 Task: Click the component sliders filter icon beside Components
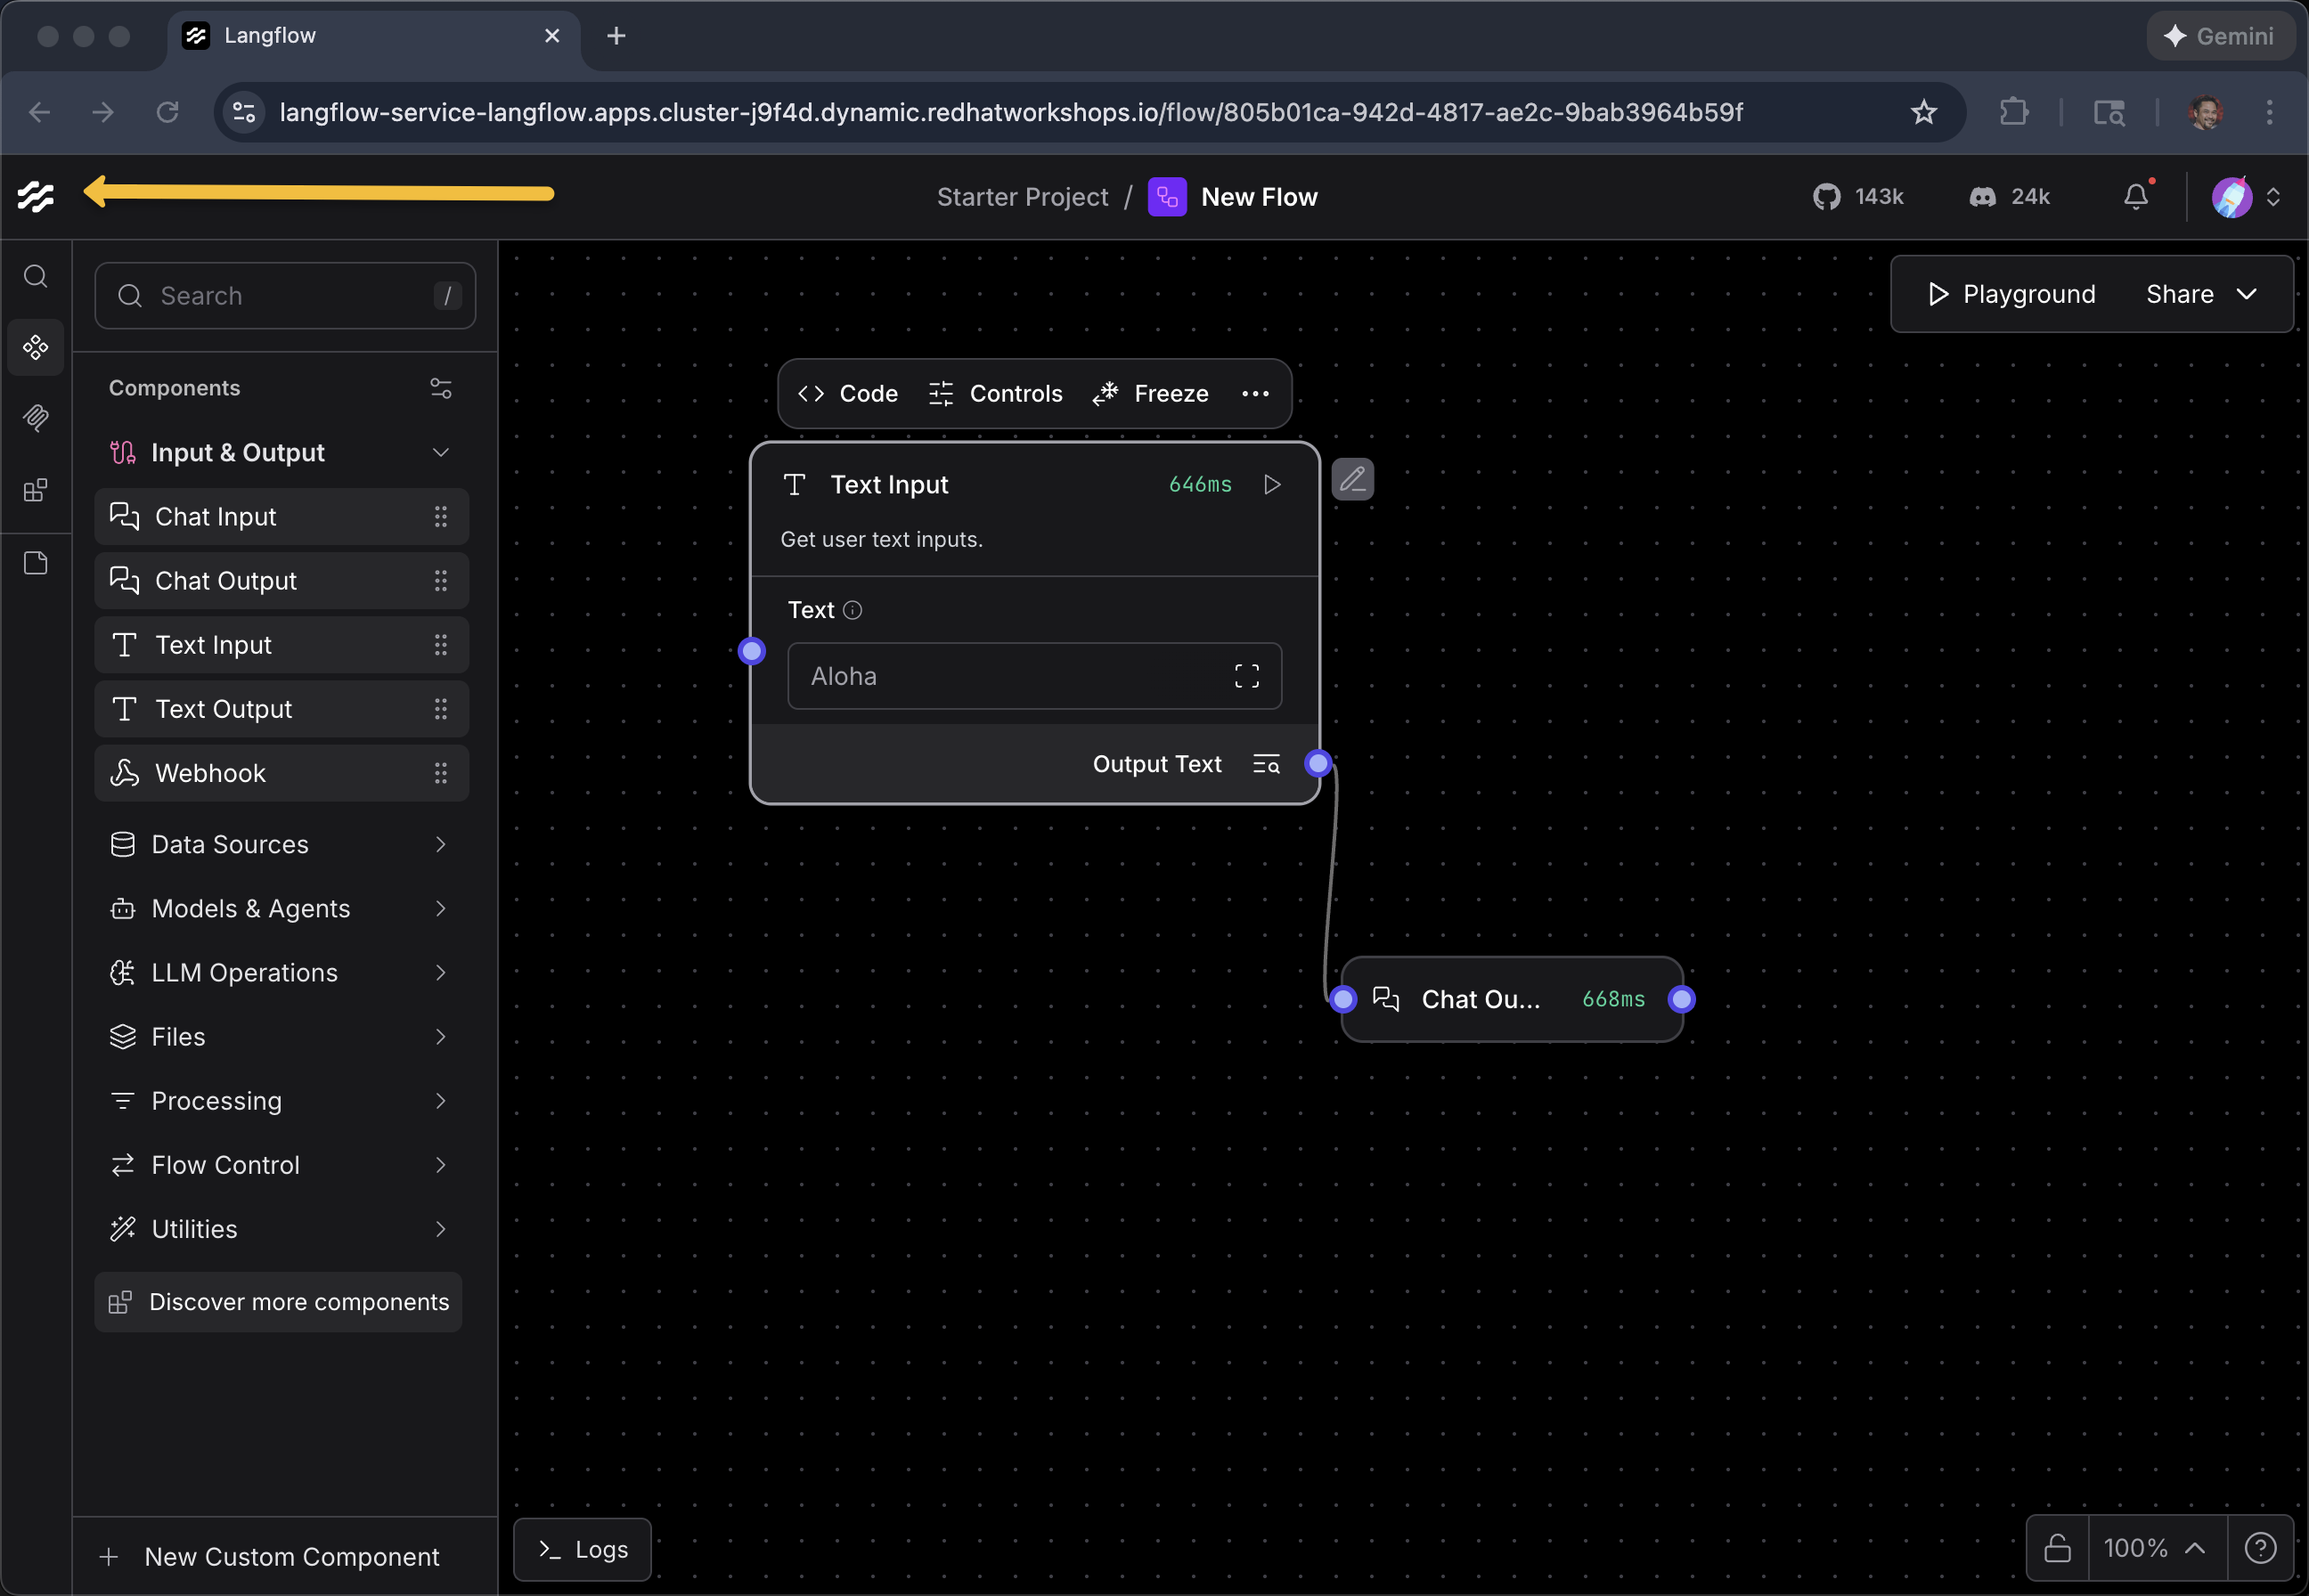[441, 388]
